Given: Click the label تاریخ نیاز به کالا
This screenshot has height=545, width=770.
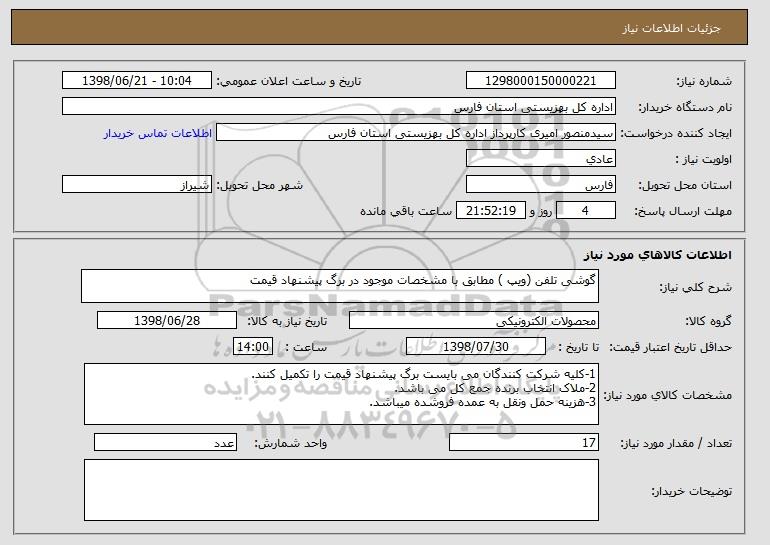Looking at the screenshot, I should tap(287, 321).
